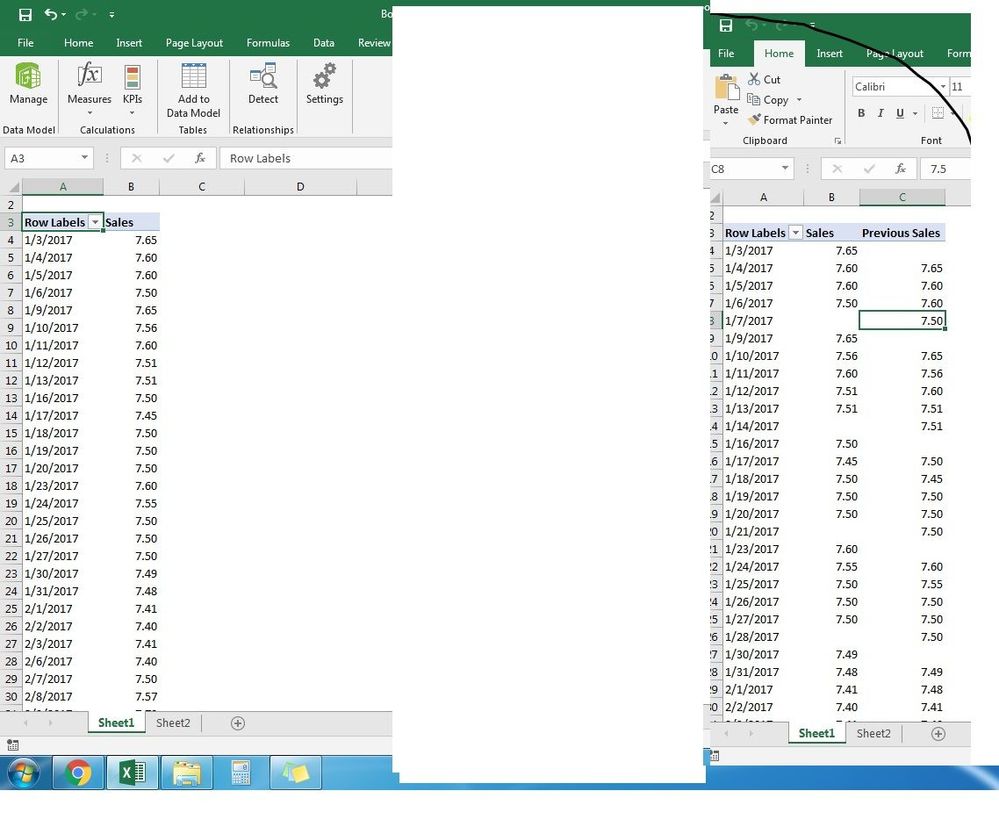Image resolution: width=999 pixels, height=827 pixels.
Task: Select column D header in left window
Action: 300,187
